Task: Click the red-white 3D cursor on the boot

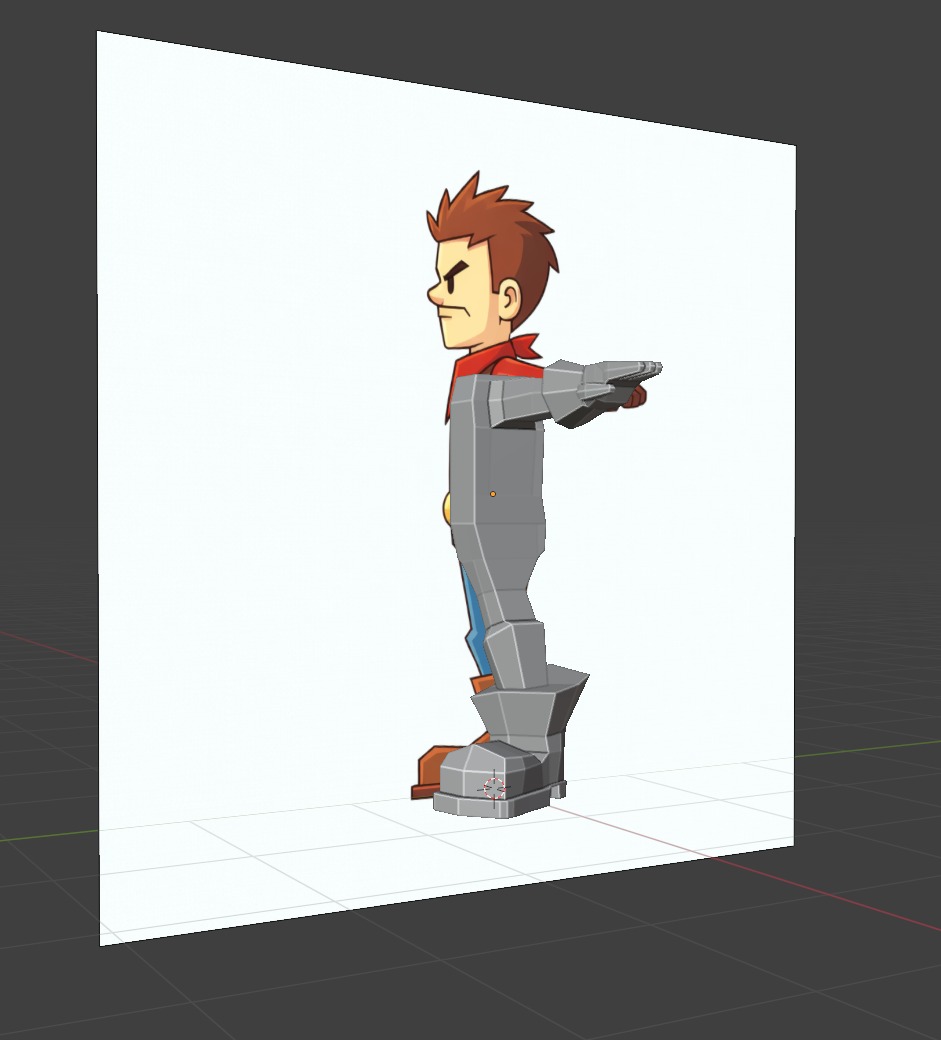Action: coord(494,789)
